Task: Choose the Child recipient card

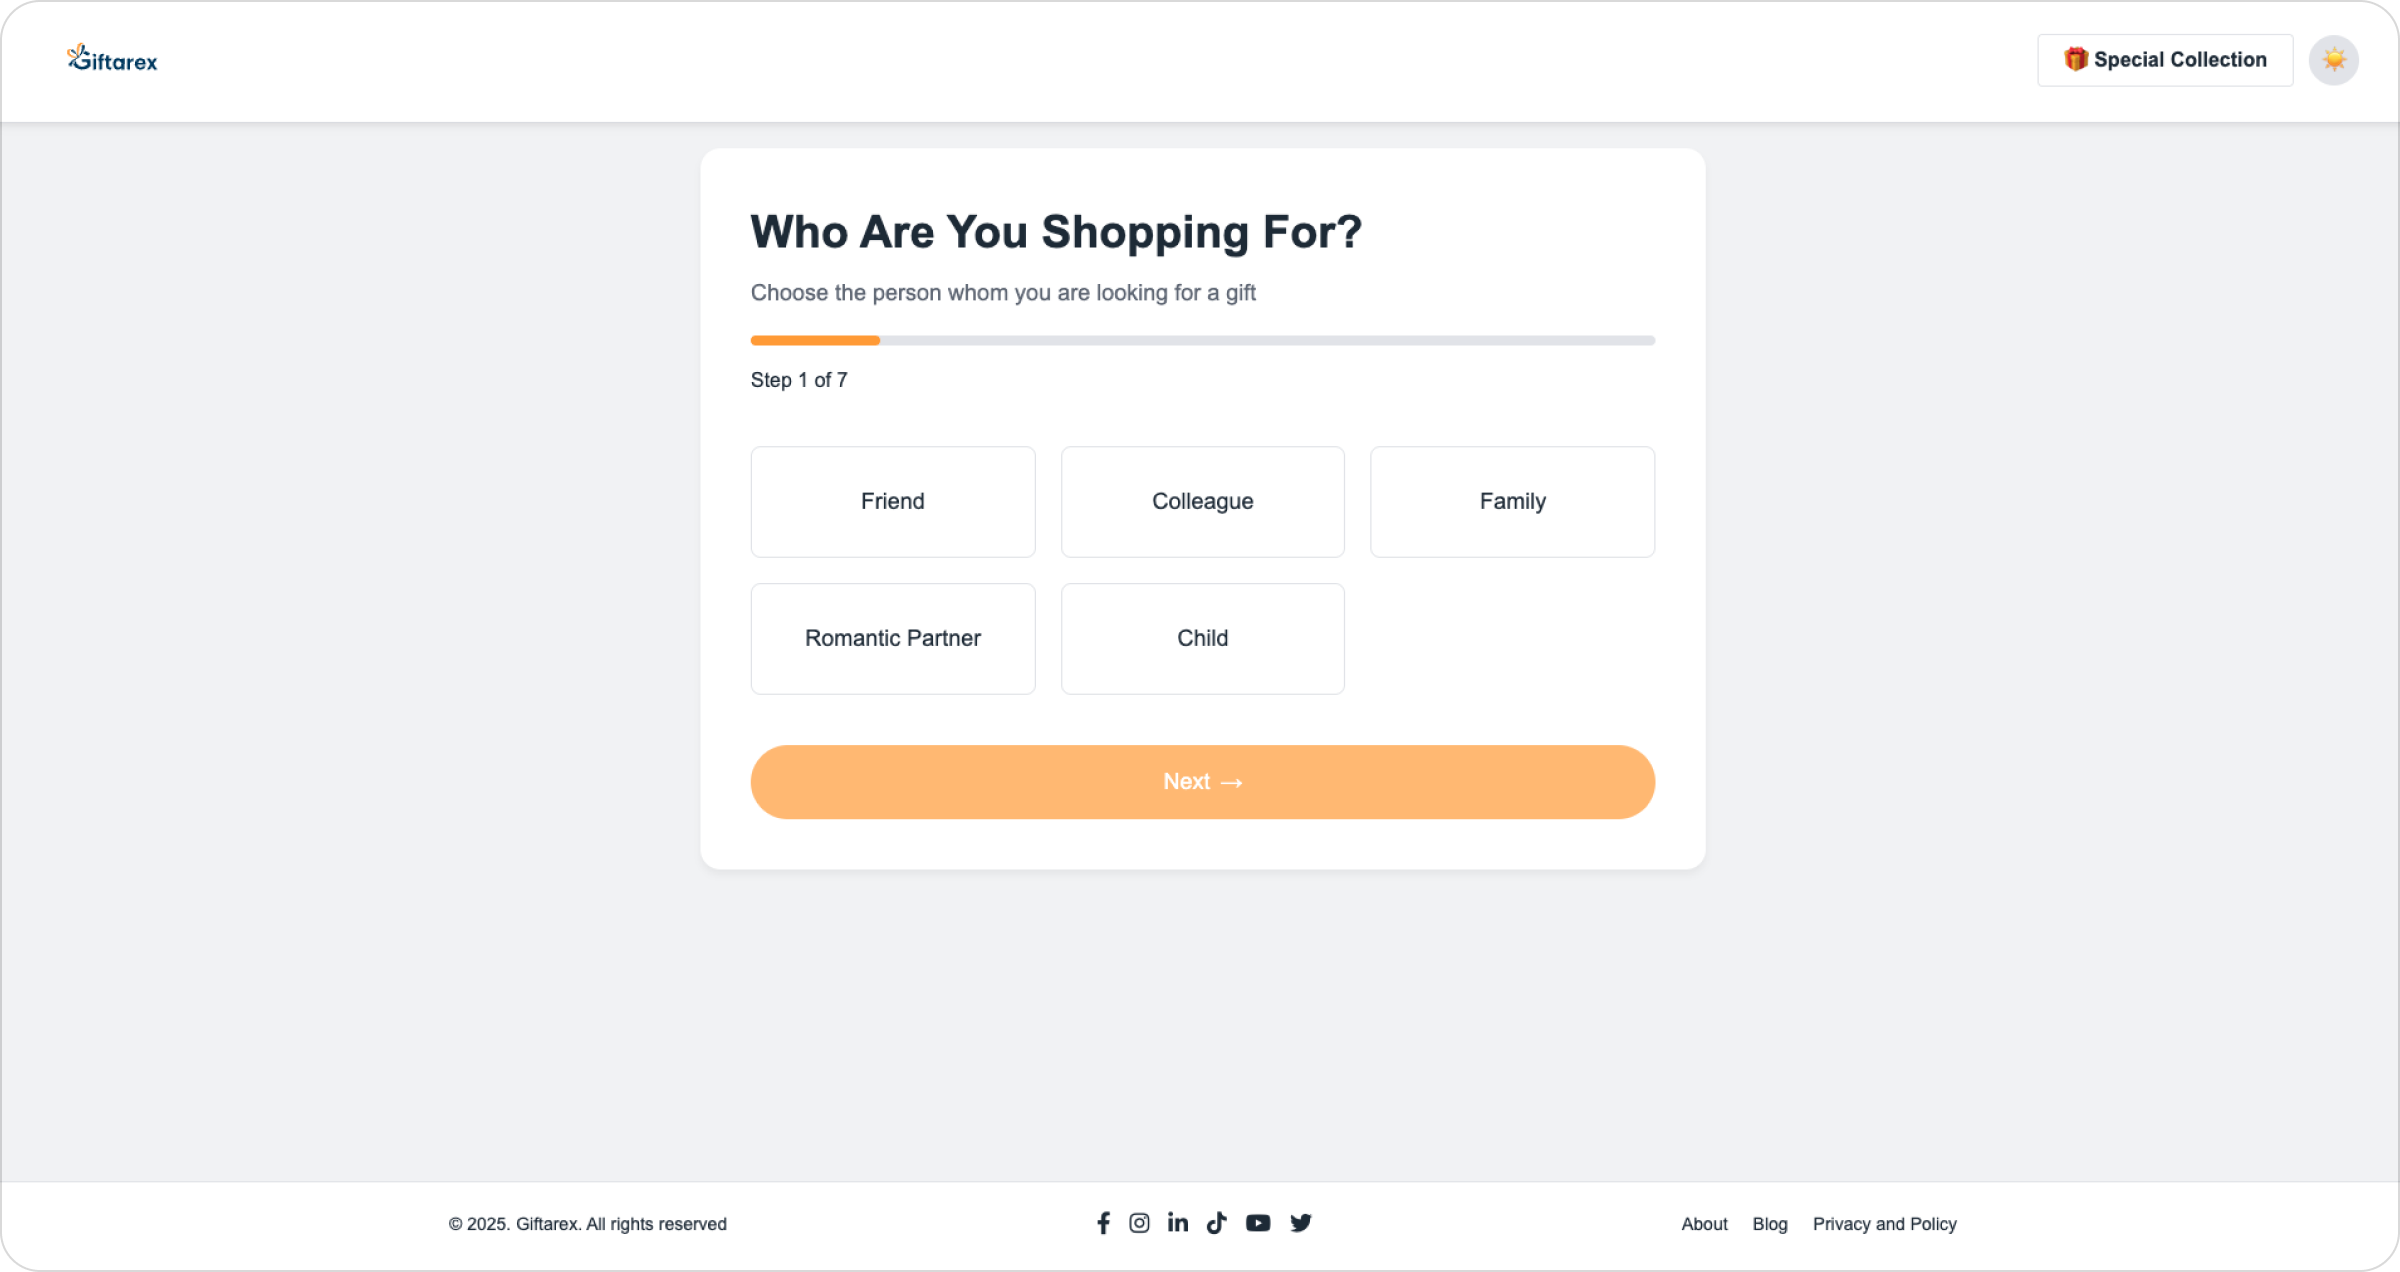Action: coord(1202,638)
